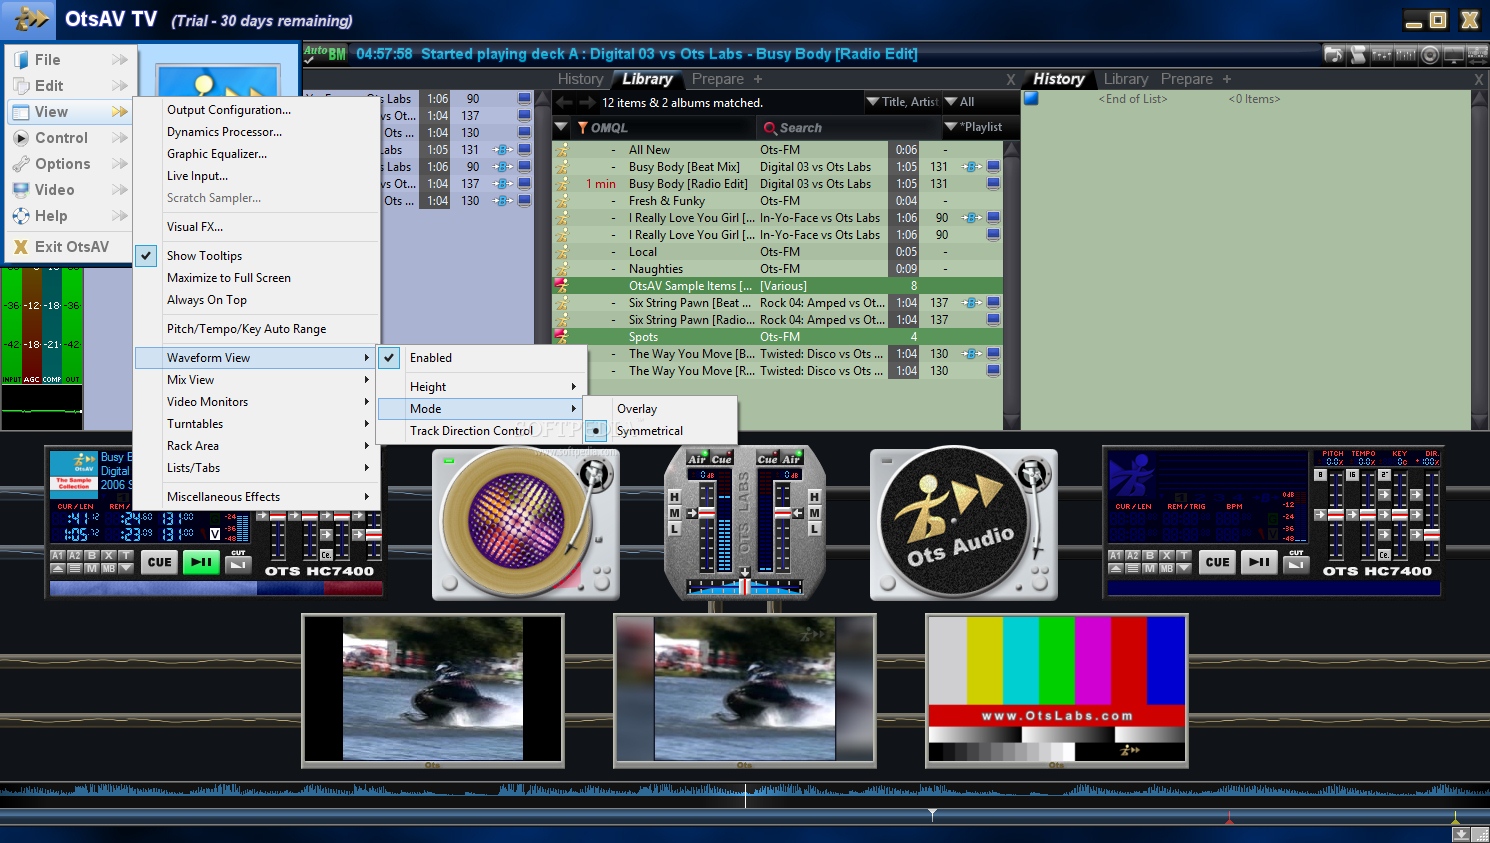Screen dimensions: 1490x843
Task: Expand Lists/Tabs submenu
Action: point(255,468)
